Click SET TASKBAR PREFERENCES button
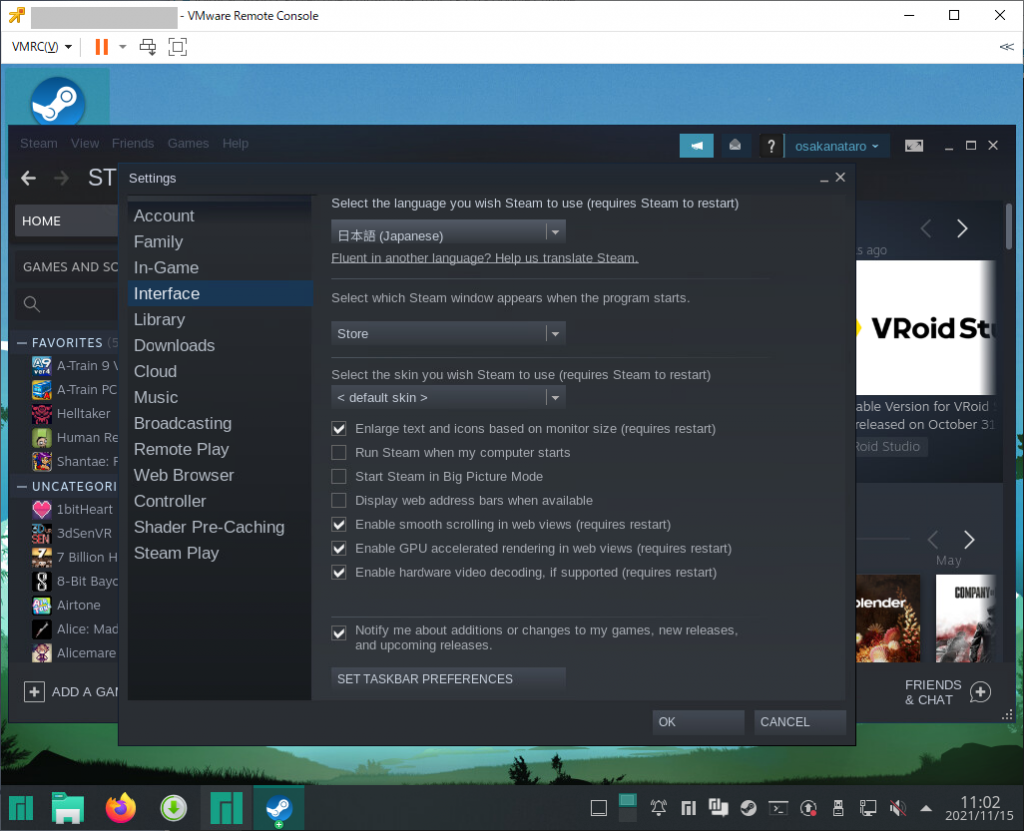Image resolution: width=1024 pixels, height=831 pixels. point(448,679)
